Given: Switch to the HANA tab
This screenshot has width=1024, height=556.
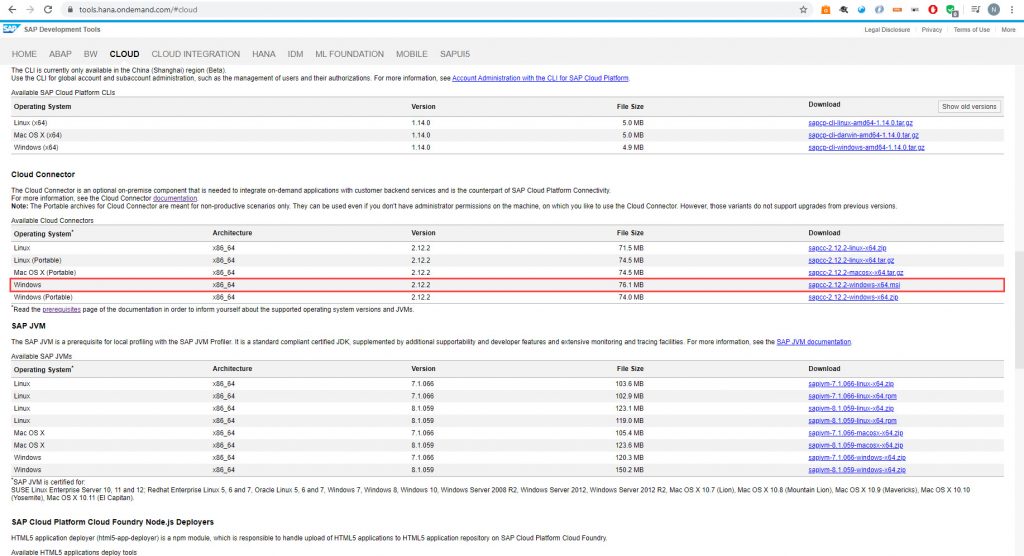Looking at the screenshot, I should (264, 54).
